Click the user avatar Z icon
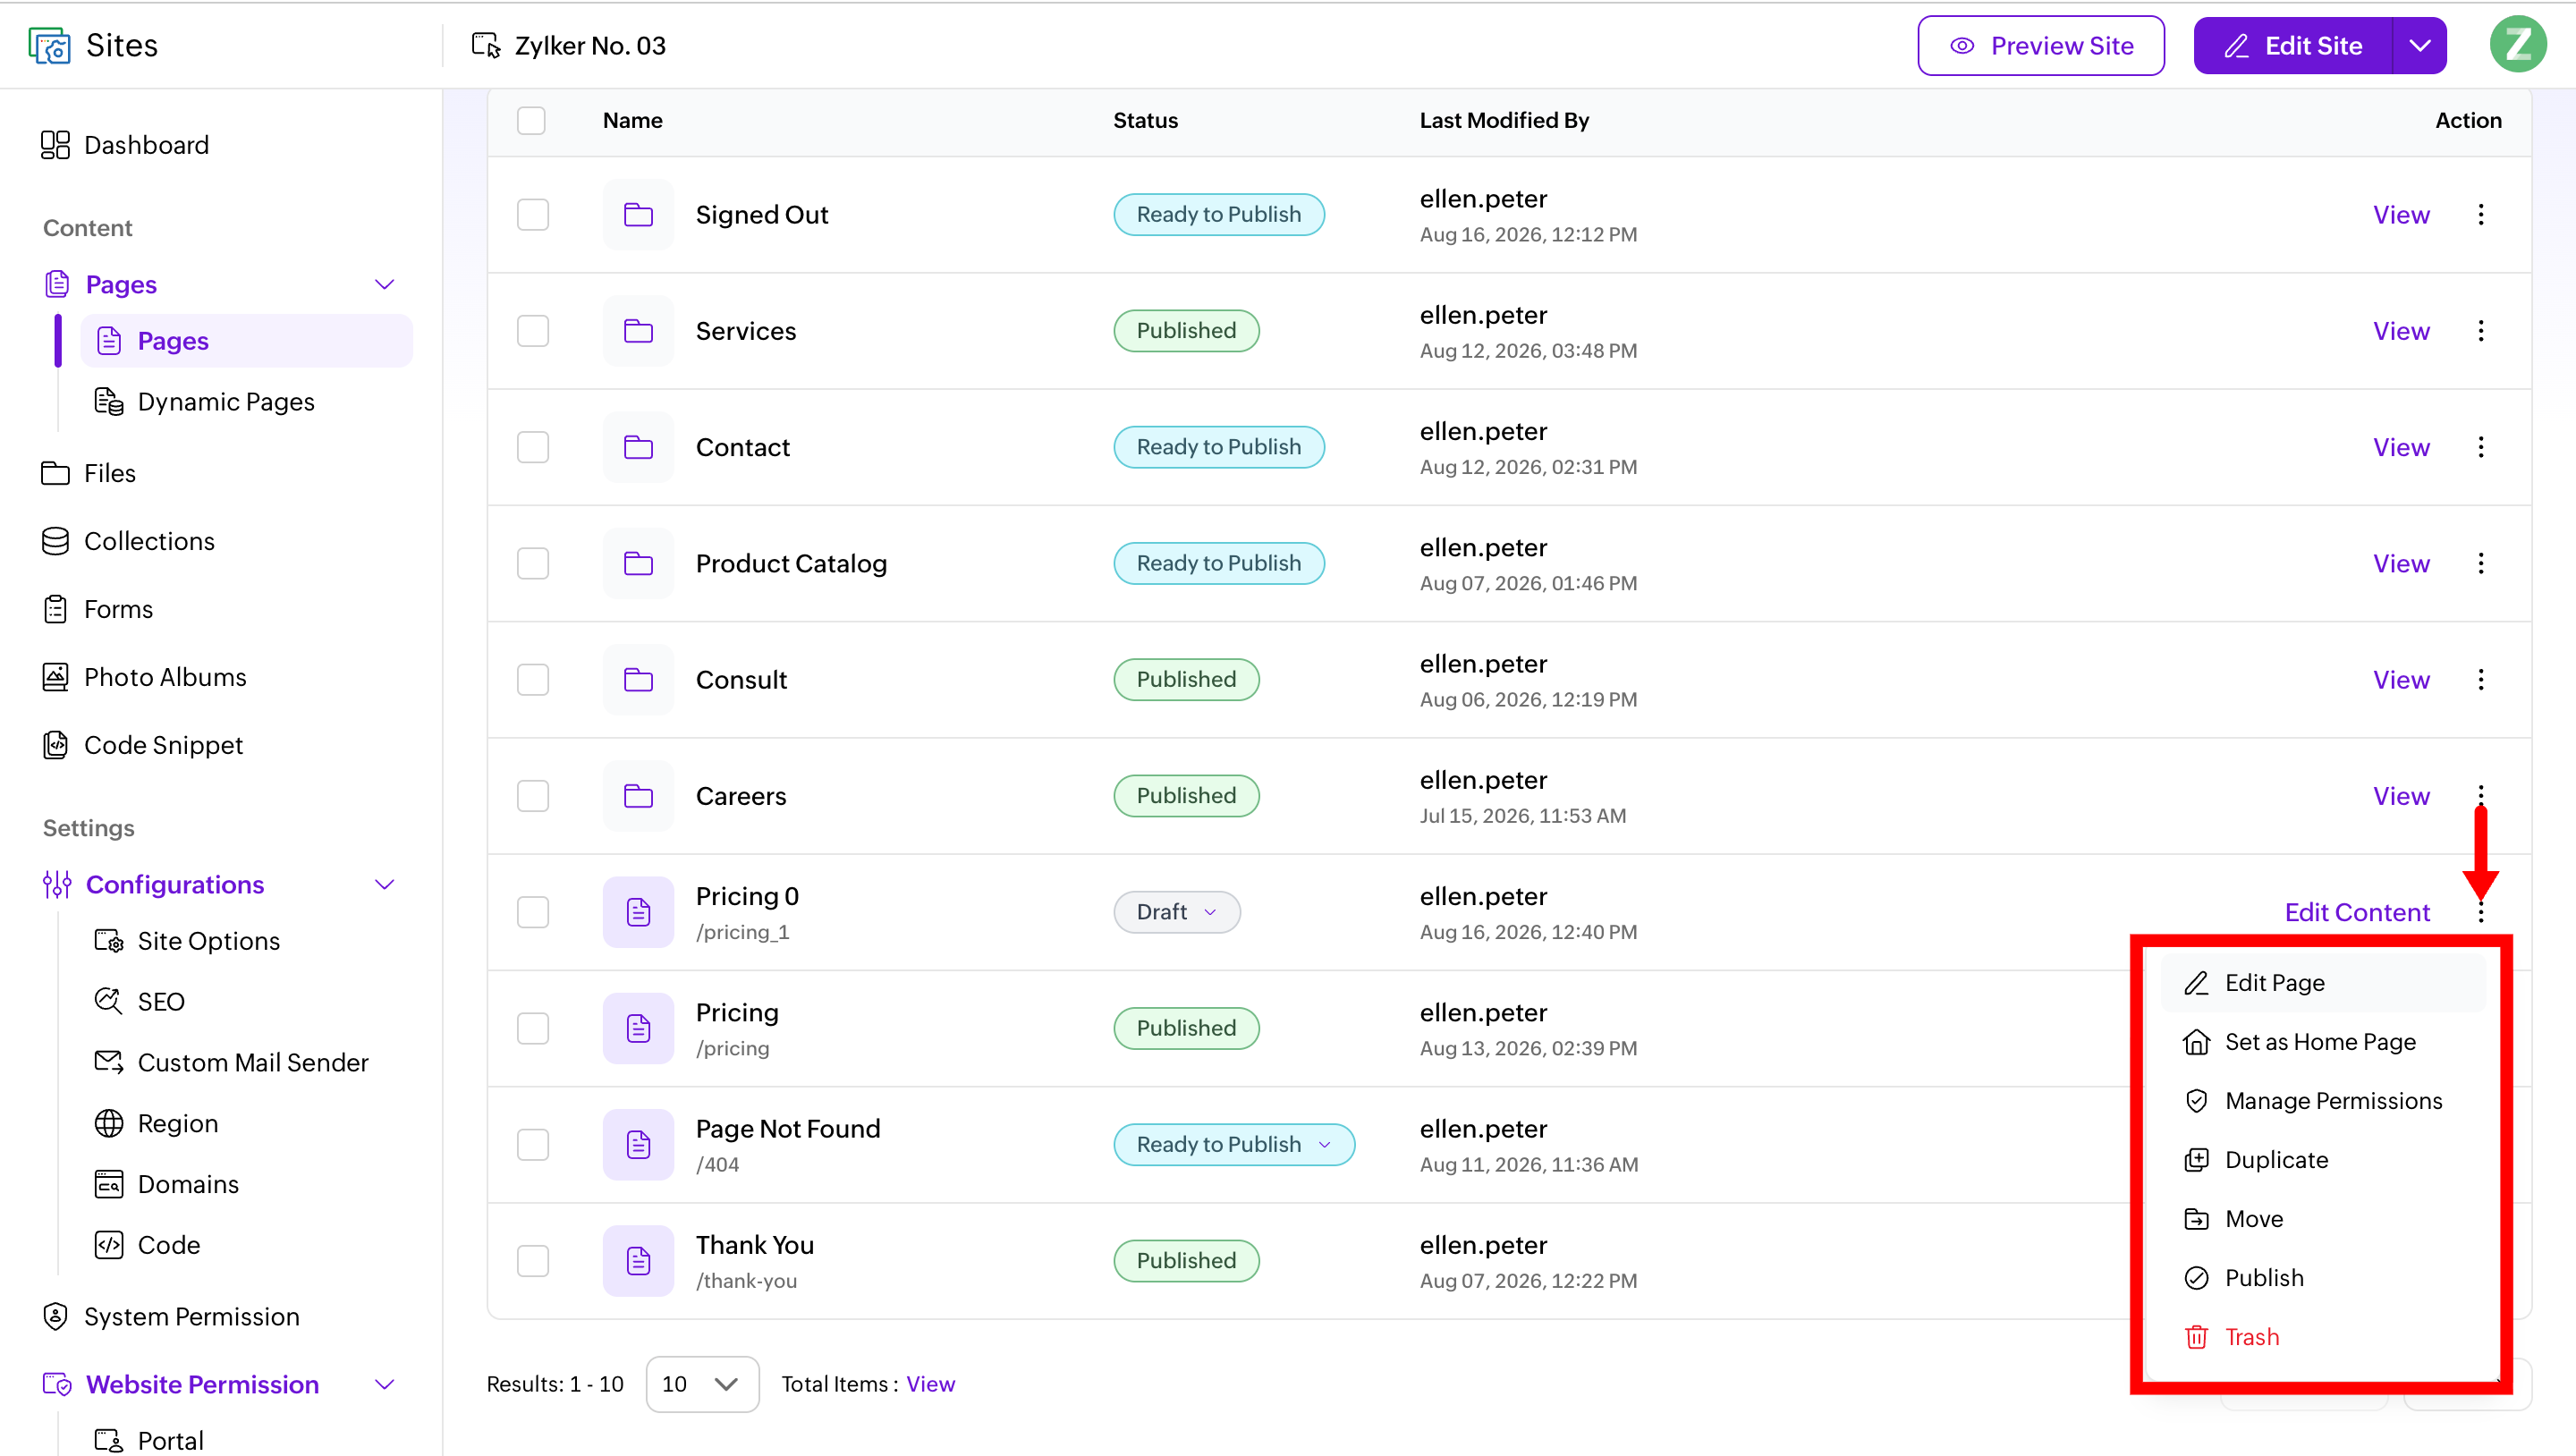Image resolution: width=2576 pixels, height=1456 pixels. (x=2518, y=45)
